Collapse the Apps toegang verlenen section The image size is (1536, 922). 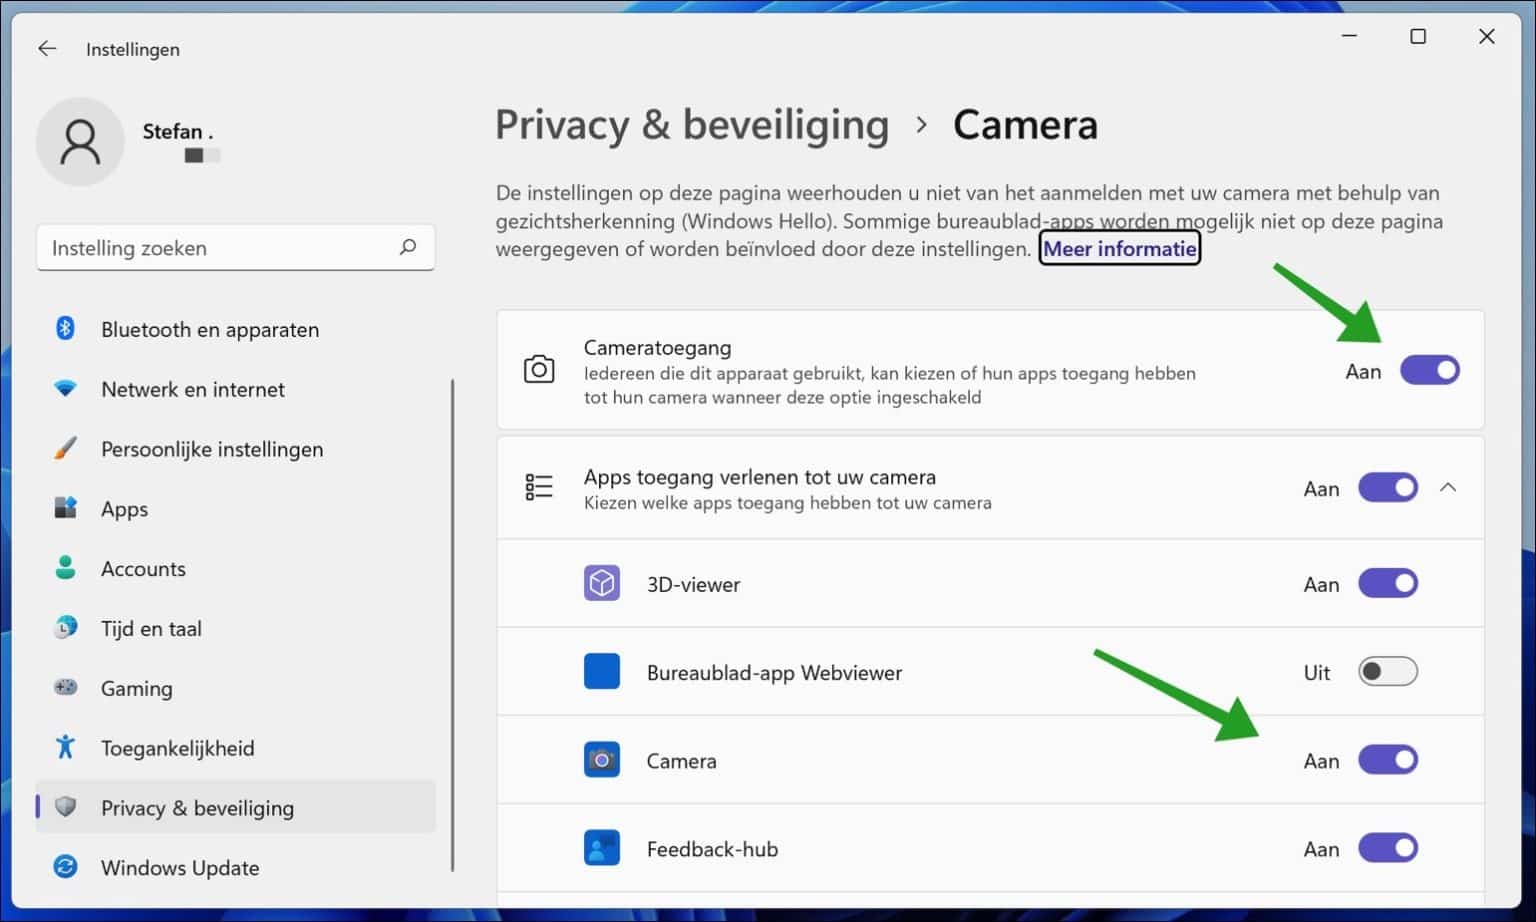click(x=1449, y=488)
